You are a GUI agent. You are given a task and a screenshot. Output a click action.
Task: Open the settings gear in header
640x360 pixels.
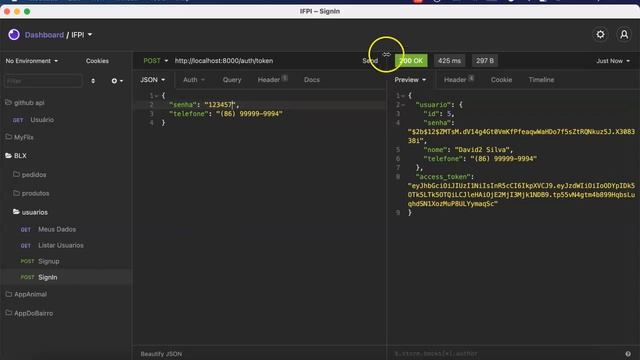(x=600, y=35)
